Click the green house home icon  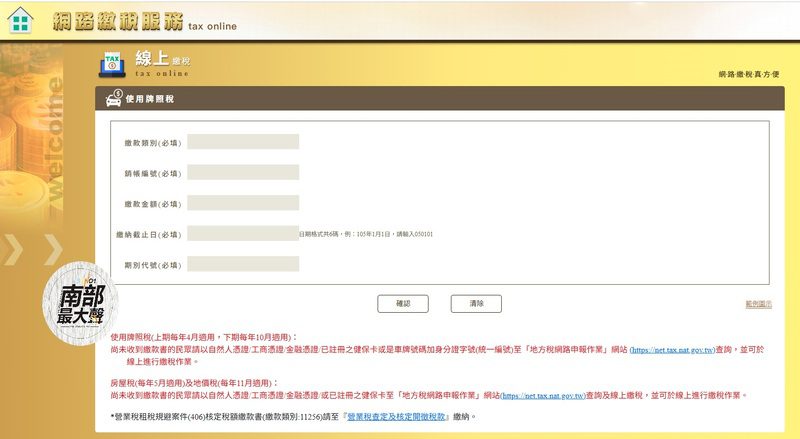click(20, 20)
